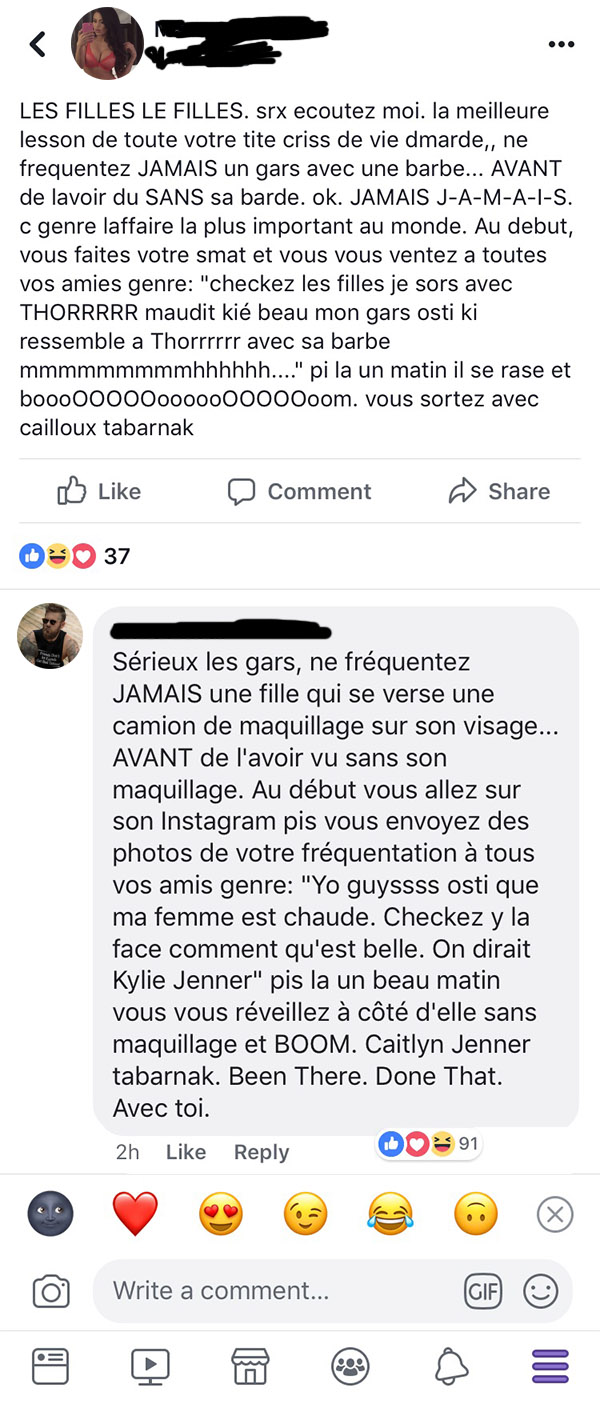Viewport: 600px width, 1406px height.
Task: Tap the Comment button under the post
Action: [299, 491]
